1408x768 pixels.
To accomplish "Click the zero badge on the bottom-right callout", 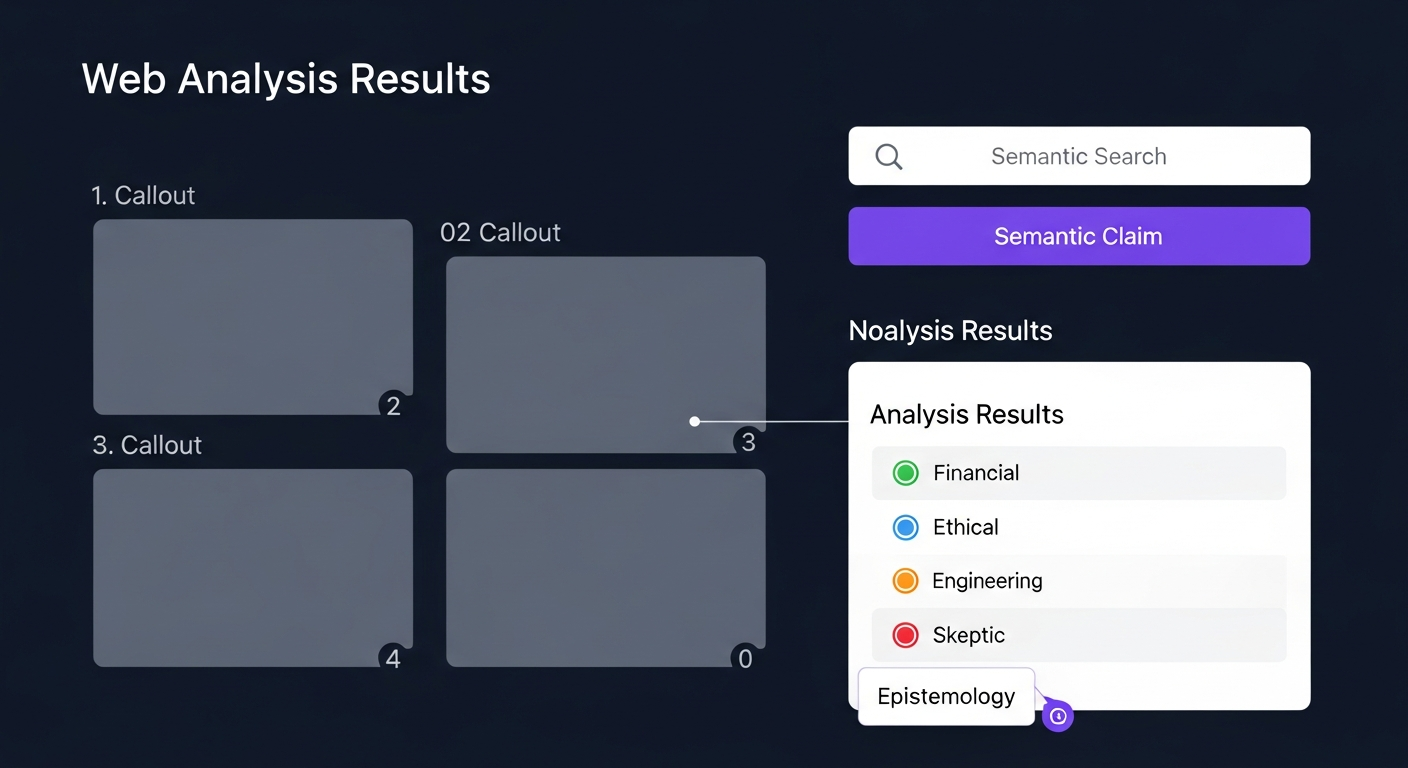I will (745, 658).
